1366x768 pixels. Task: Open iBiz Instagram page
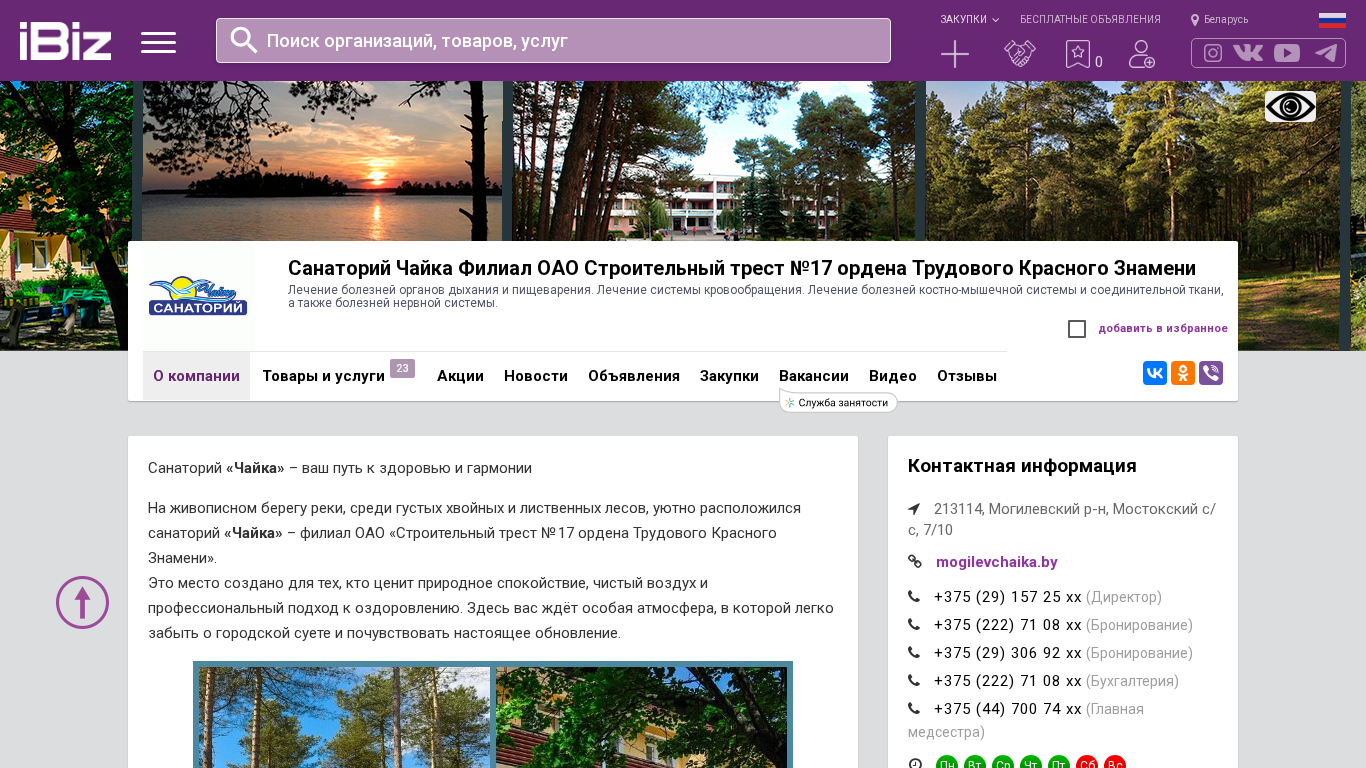pos(1213,53)
